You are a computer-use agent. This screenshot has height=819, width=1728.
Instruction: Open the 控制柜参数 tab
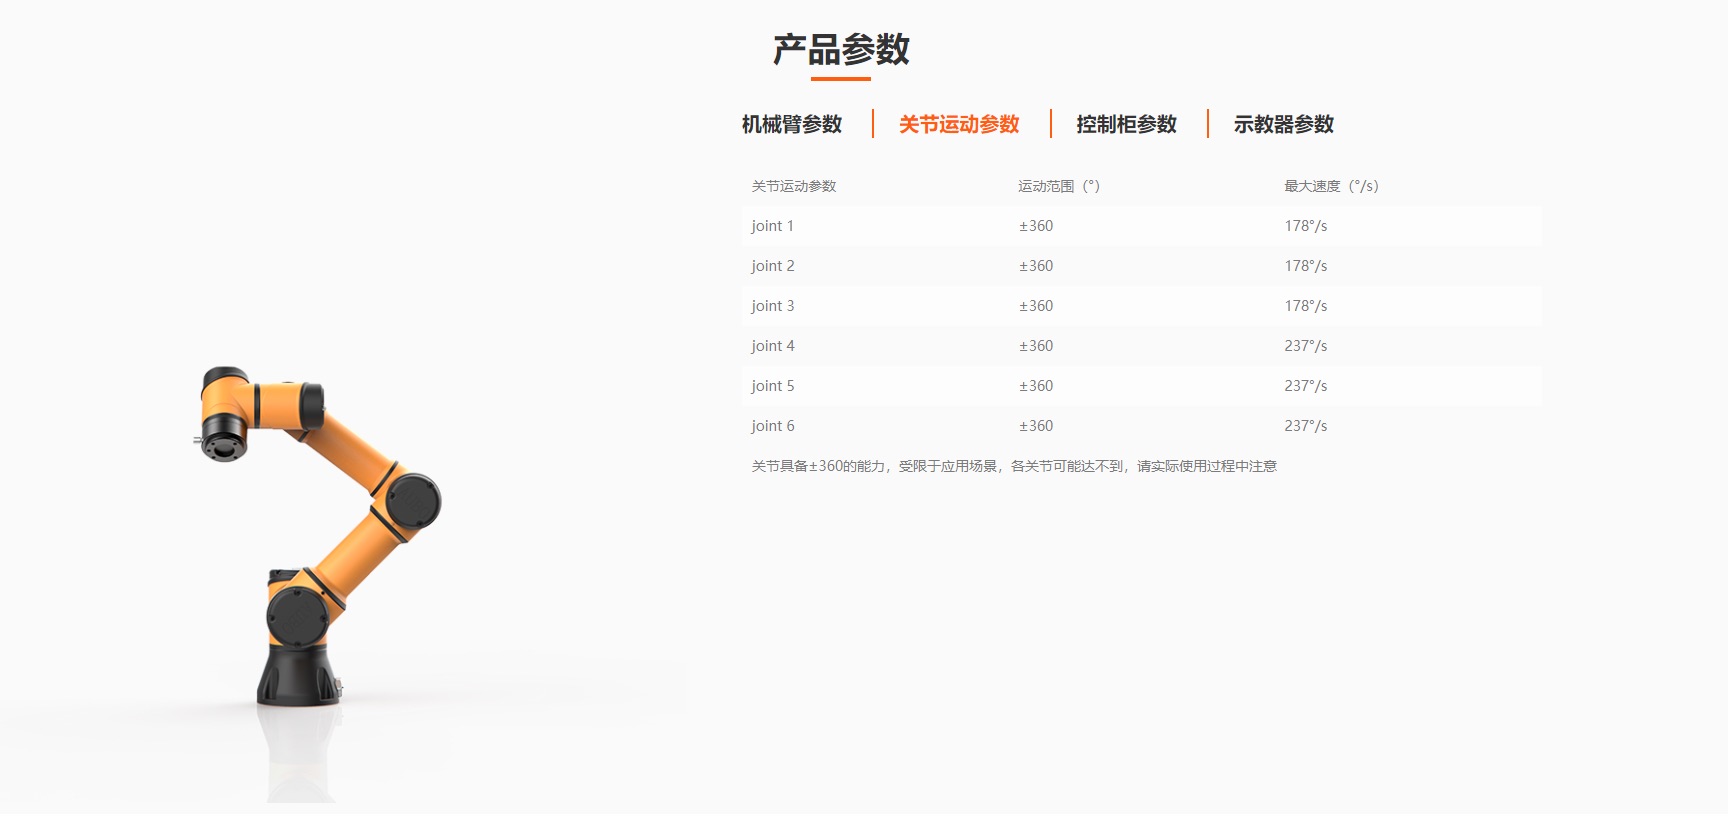click(1126, 124)
